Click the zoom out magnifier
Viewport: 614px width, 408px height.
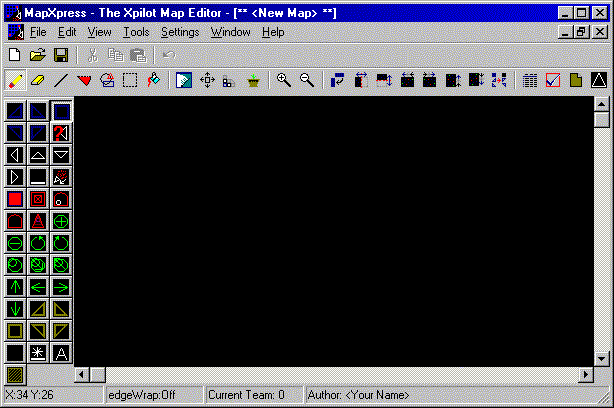307,81
